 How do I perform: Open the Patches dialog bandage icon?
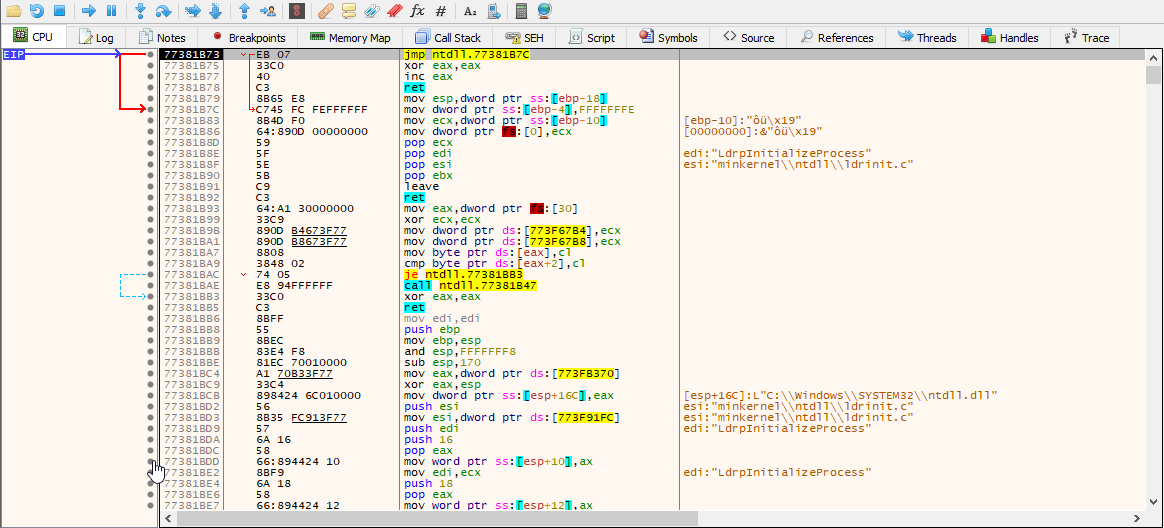(326, 10)
